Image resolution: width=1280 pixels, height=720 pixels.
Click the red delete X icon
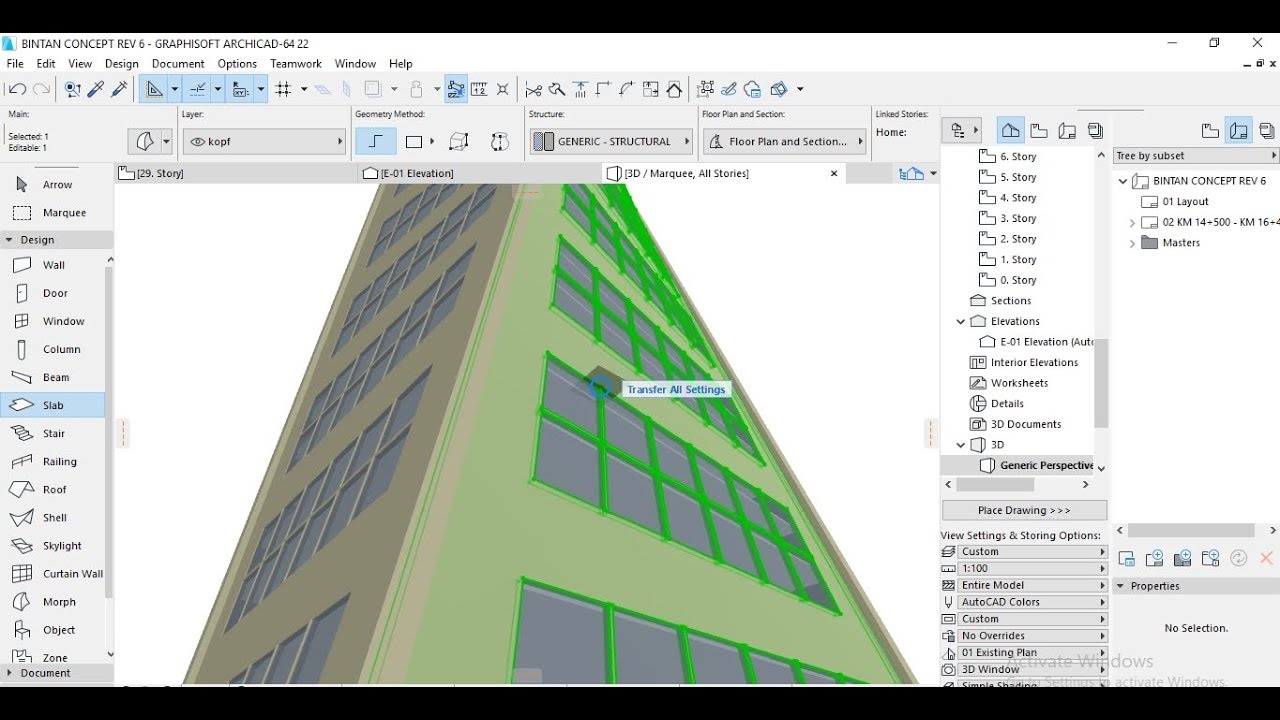pyautogui.click(x=1266, y=559)
